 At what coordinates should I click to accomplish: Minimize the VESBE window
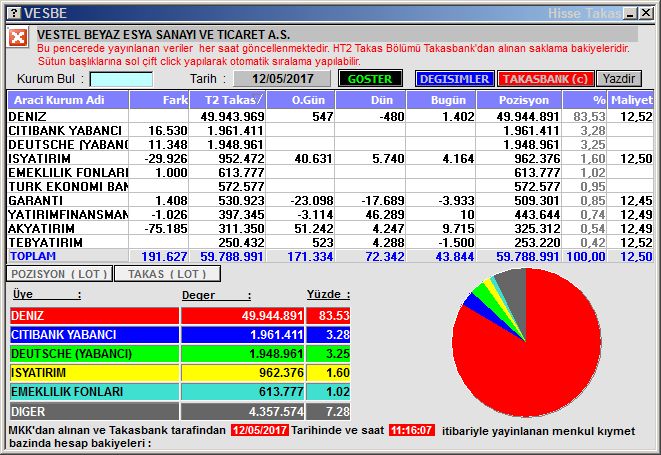pos(631,13)
